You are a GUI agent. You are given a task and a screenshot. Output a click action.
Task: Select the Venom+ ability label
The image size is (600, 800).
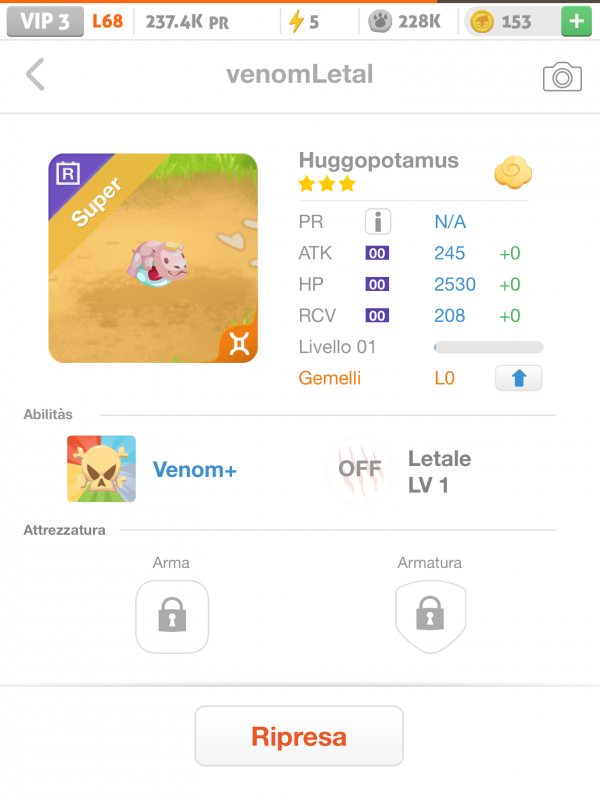click(194, 469)
